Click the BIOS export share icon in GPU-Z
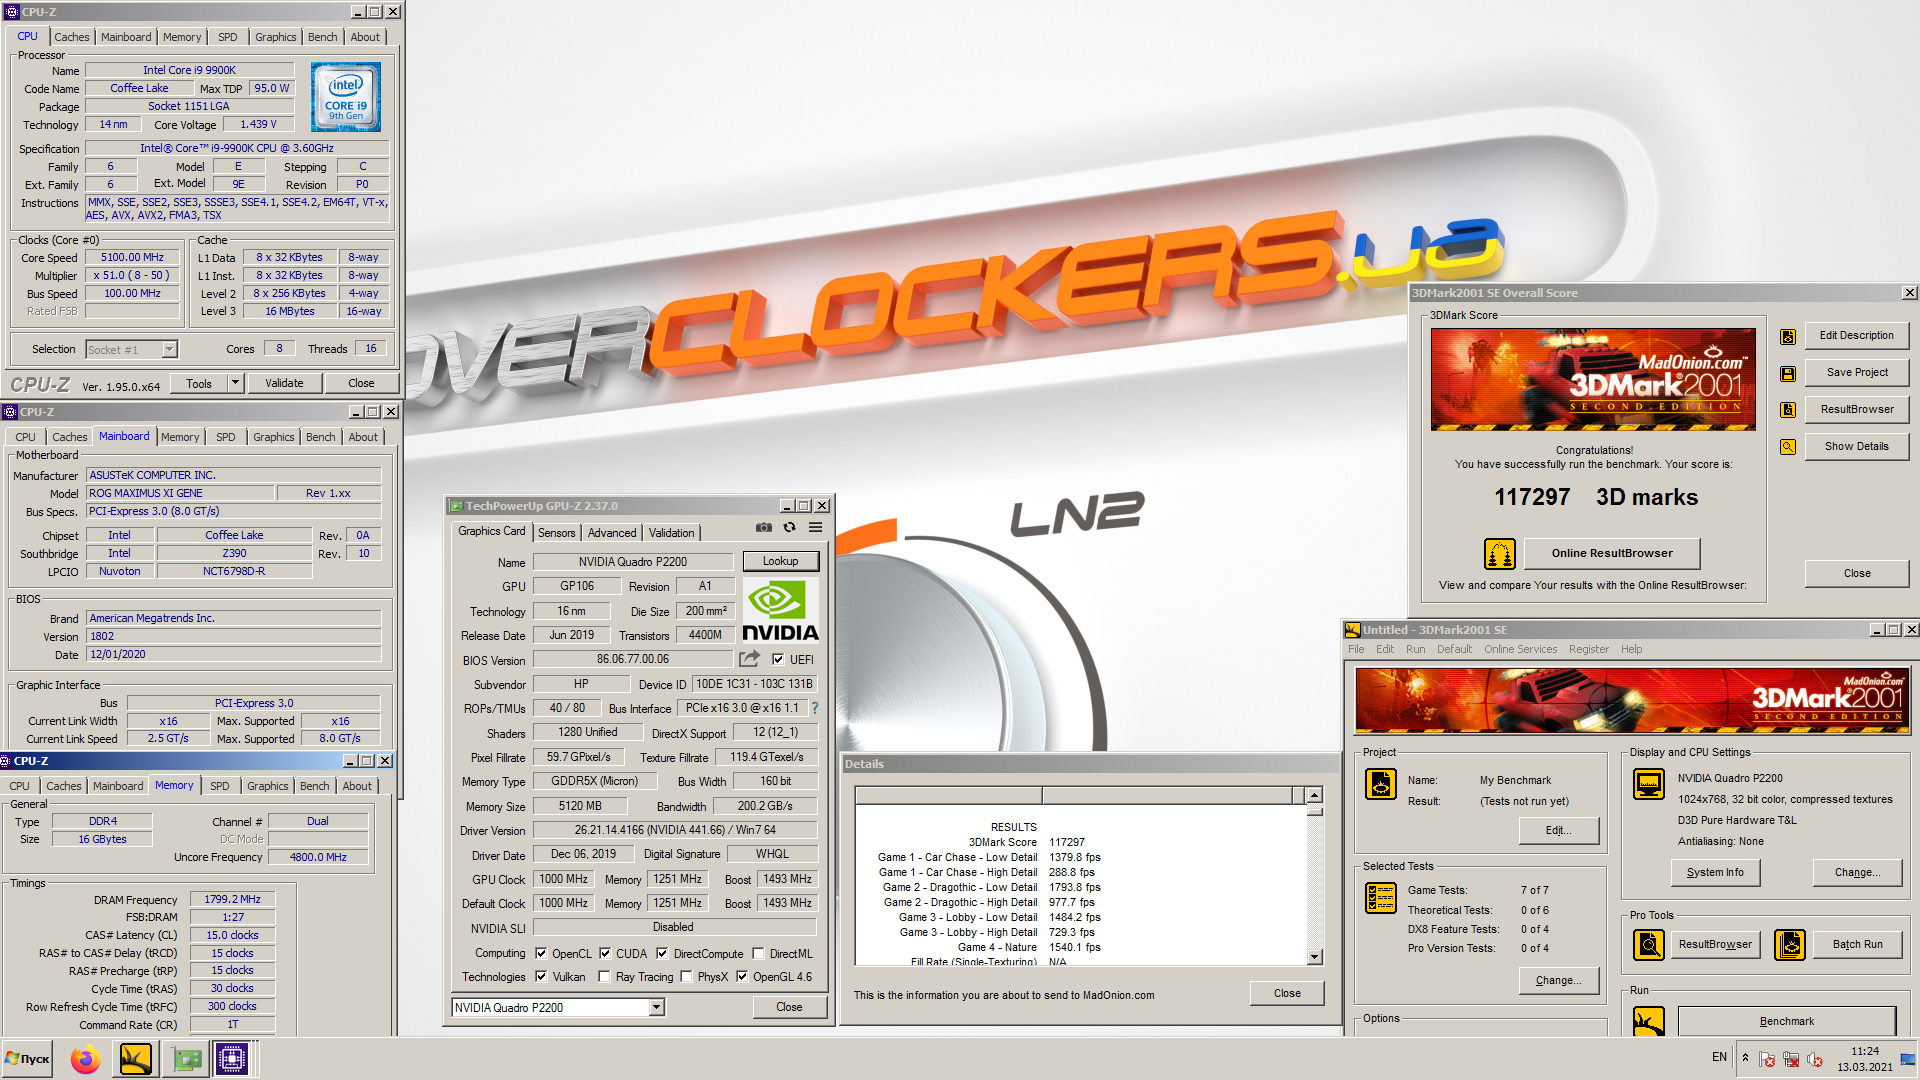This screenshot has height=1080, width=1920. [749, 658]
